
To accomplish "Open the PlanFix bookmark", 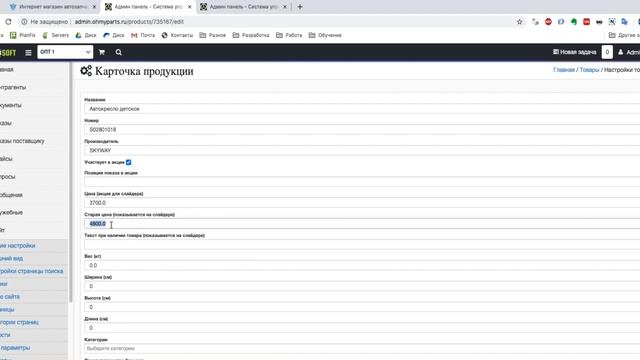I will point(22,36).
